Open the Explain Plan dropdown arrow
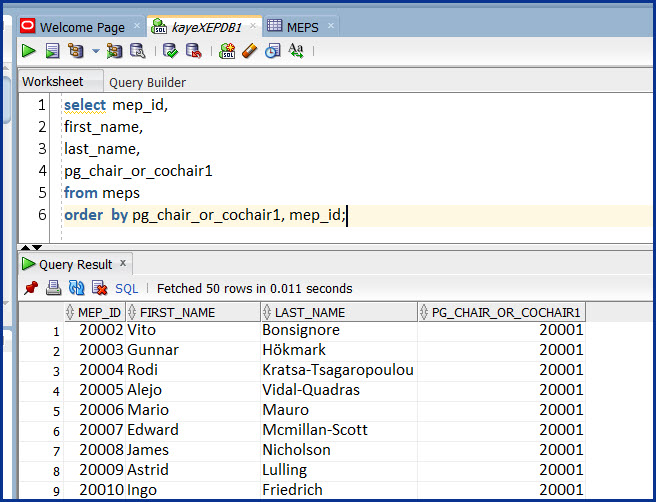656x502 pixels. [96, 51]
